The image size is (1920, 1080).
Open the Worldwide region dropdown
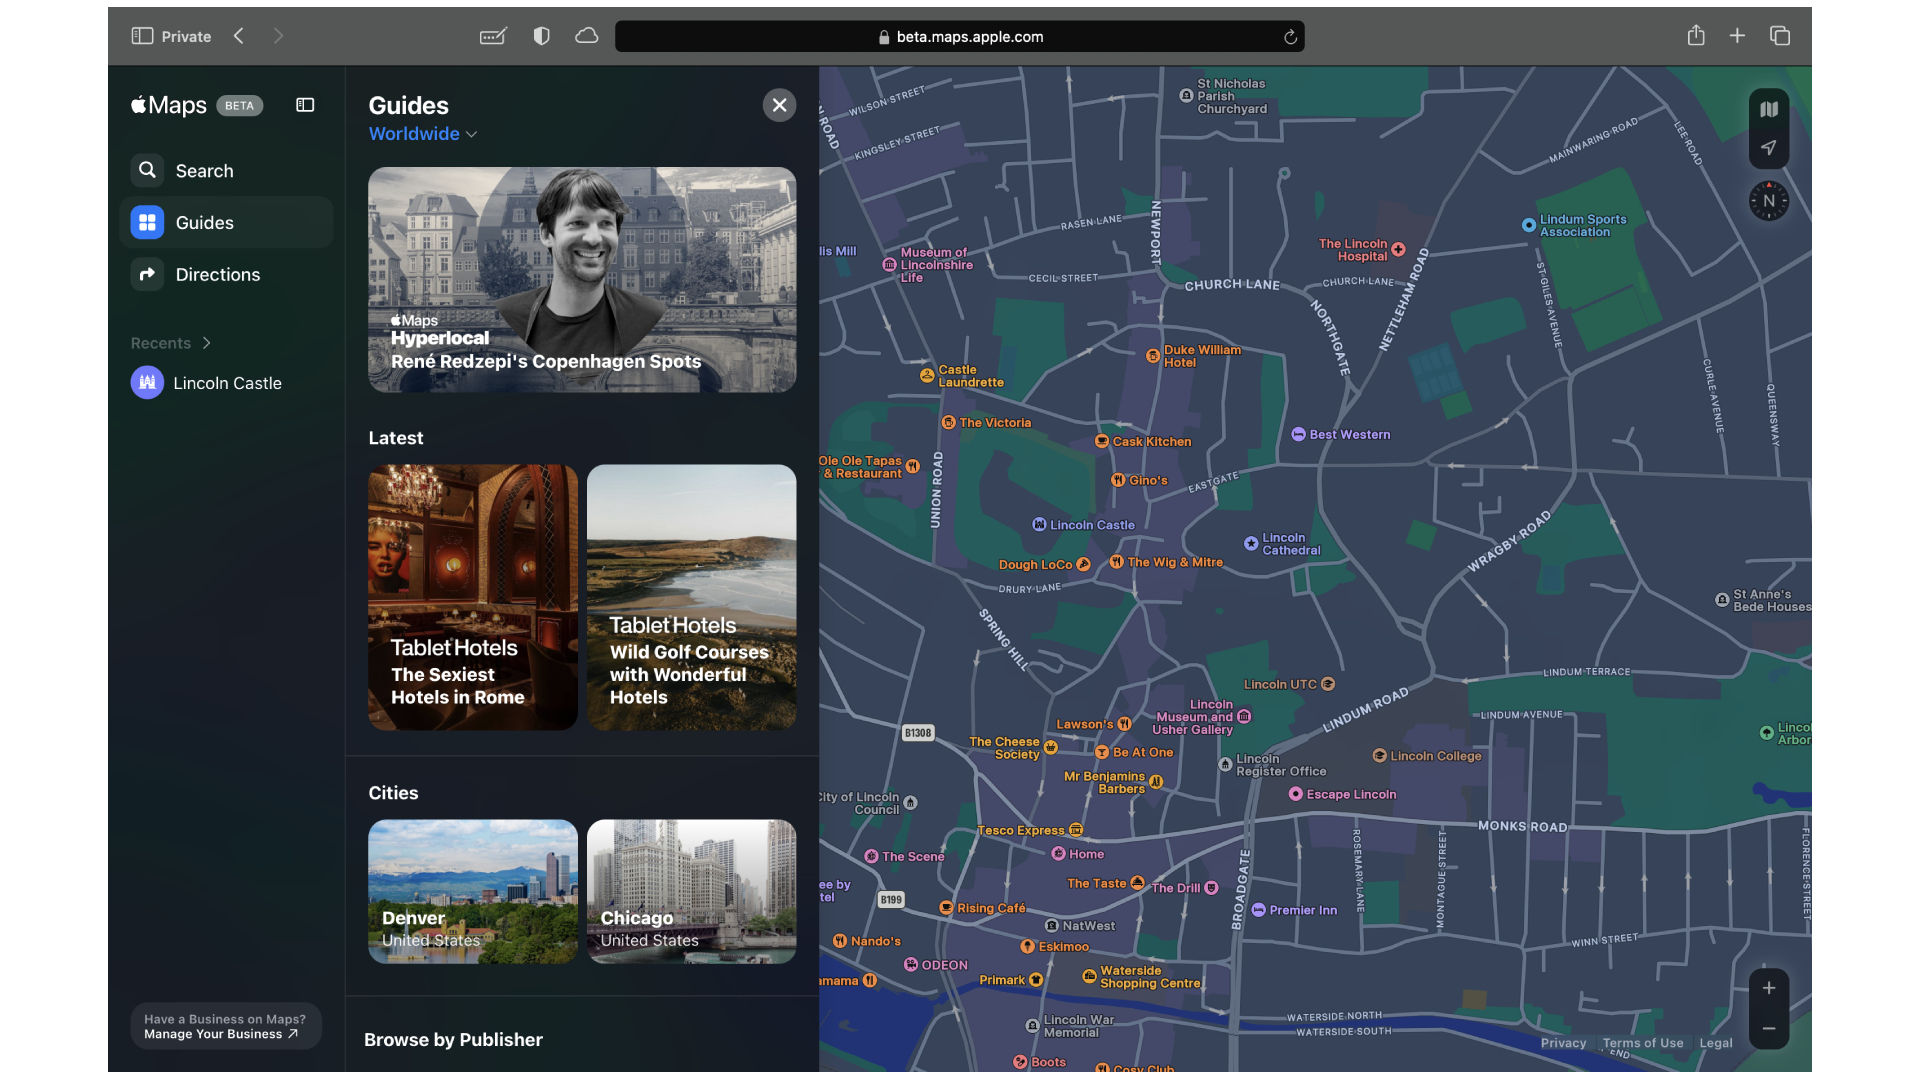coord(423,134)
